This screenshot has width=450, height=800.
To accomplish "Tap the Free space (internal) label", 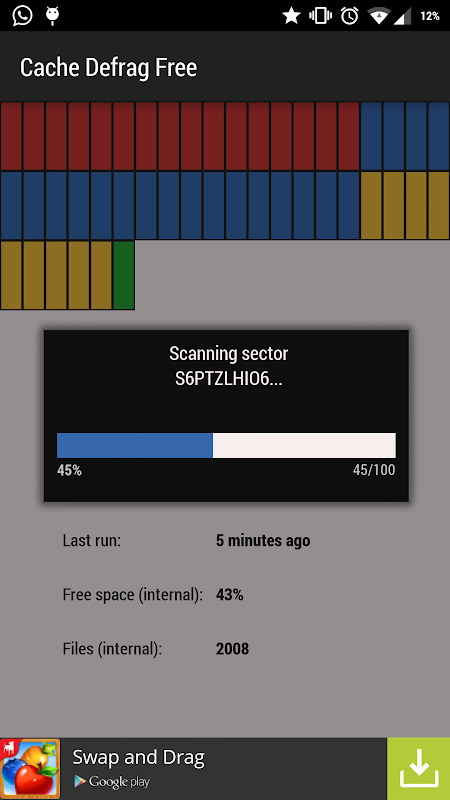I will (133, 595).
